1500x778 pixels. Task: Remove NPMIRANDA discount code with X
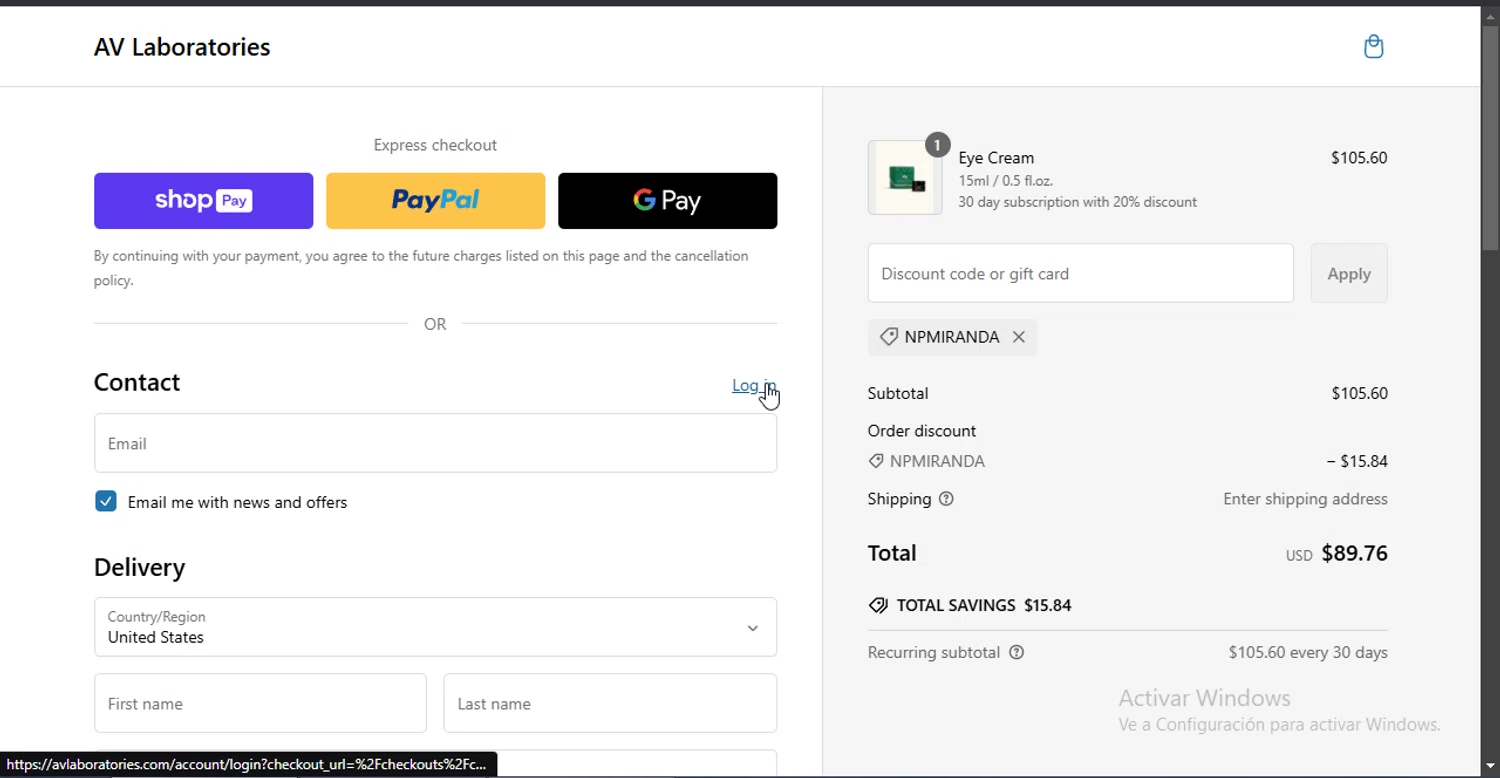(1018, 337)
